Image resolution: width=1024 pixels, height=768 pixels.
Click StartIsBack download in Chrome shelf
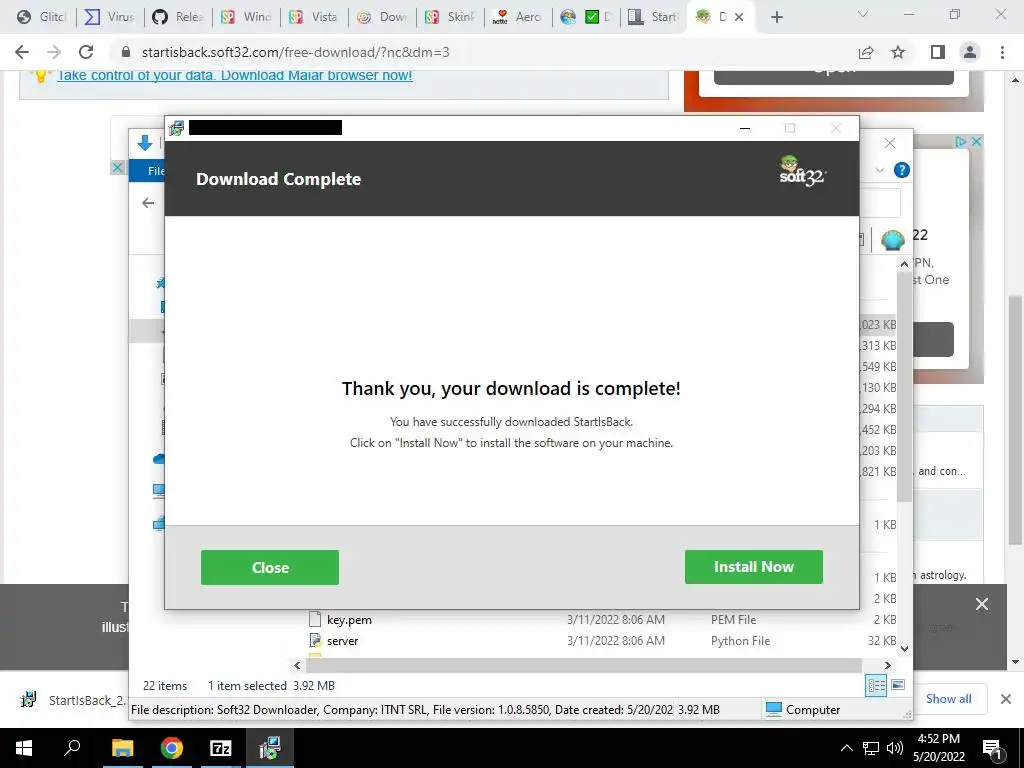73,699
